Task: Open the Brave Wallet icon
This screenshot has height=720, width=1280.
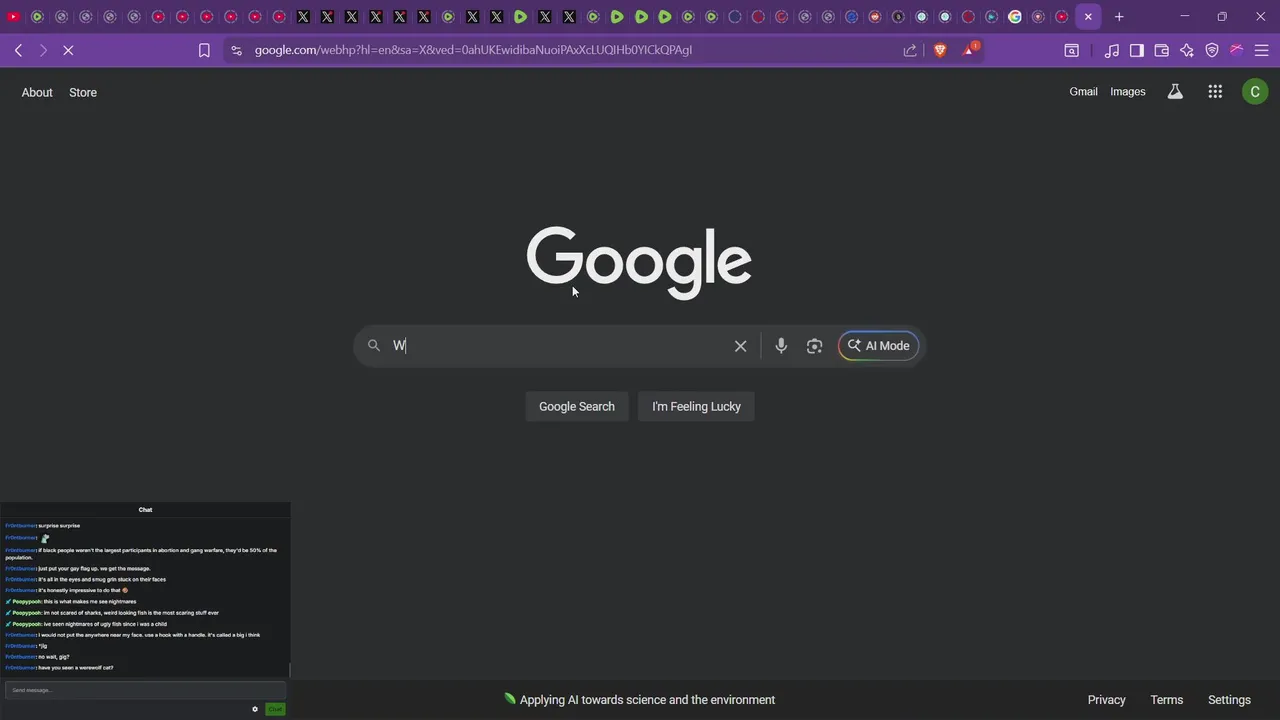Action: (x=1162, y=50)
